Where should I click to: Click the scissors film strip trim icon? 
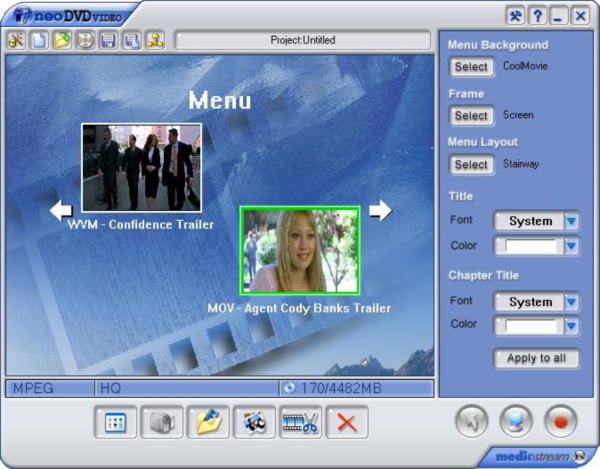tap(300, 422)
